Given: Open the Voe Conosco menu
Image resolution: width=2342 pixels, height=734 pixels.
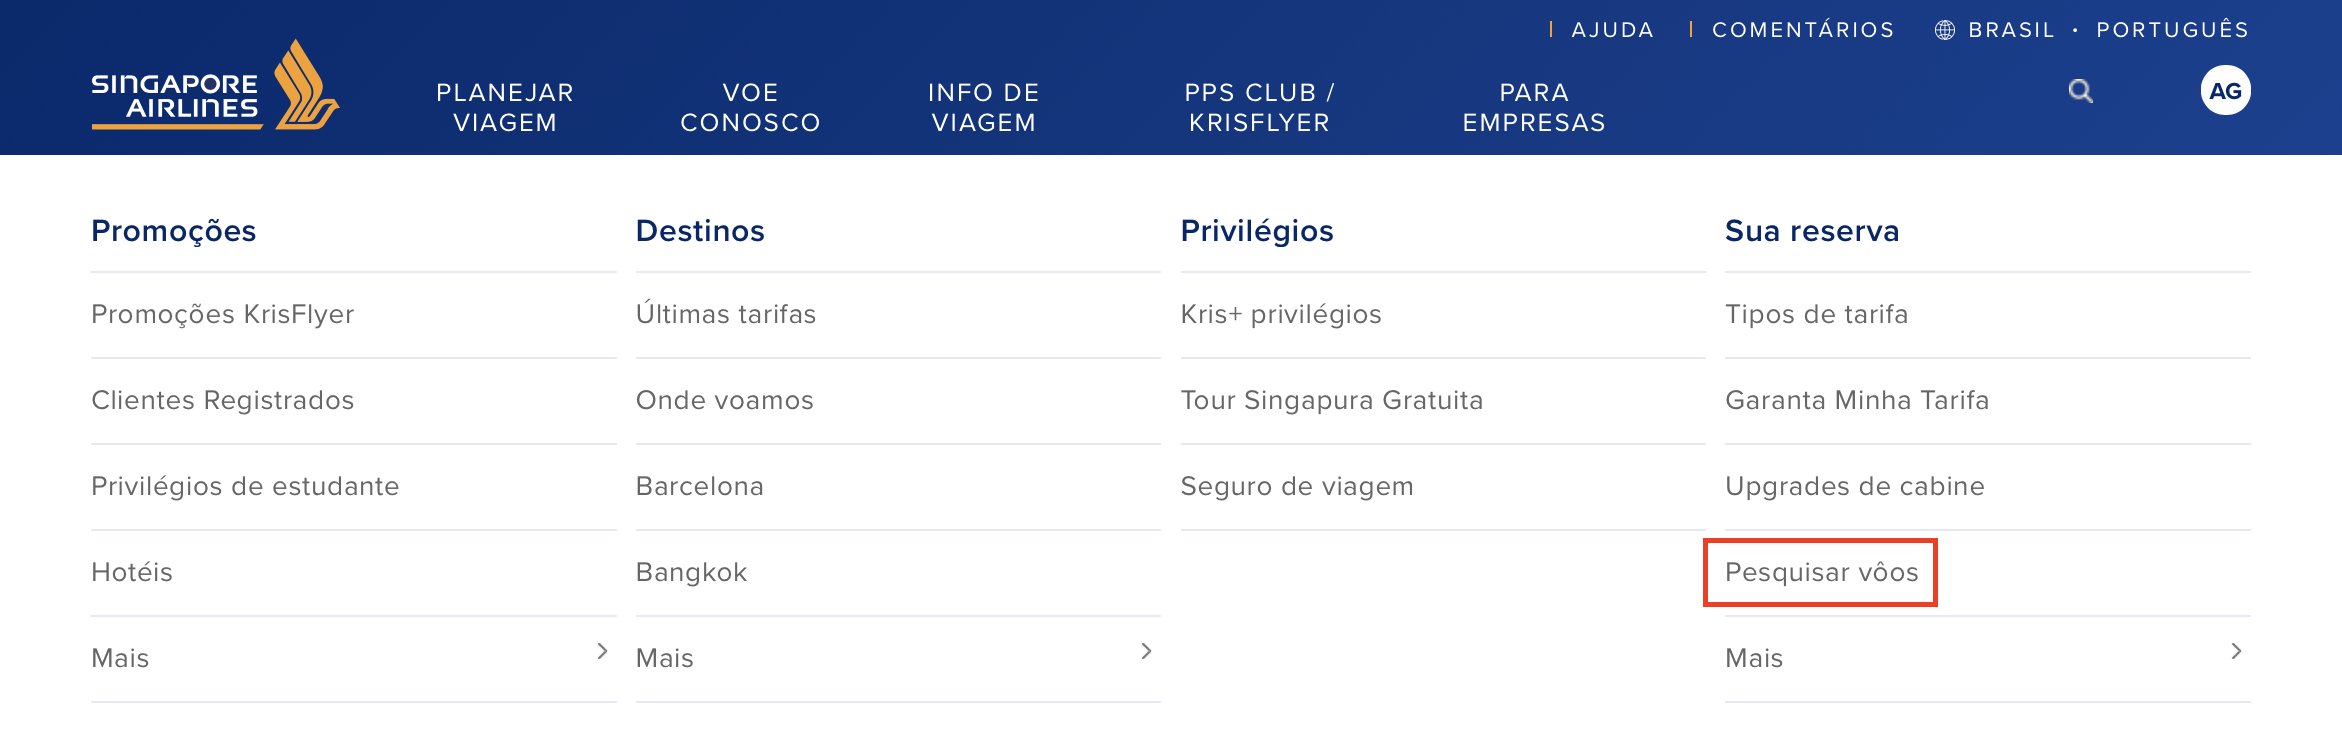Looking at the screenshot, I should tap(750, 107).
